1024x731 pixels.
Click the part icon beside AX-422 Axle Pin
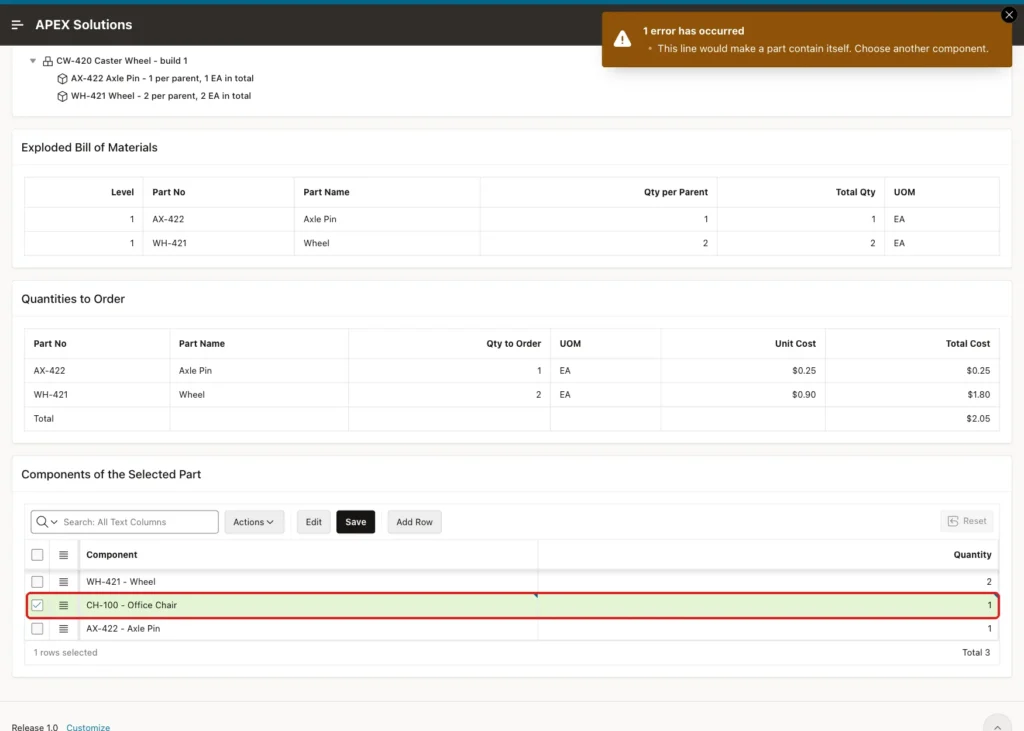[63, 78]
